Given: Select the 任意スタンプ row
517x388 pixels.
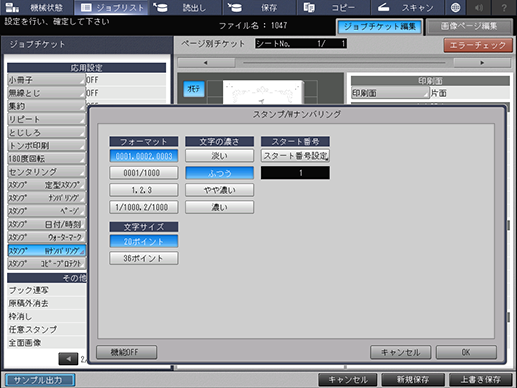Looking at the screenshot, I should (47, 330).
